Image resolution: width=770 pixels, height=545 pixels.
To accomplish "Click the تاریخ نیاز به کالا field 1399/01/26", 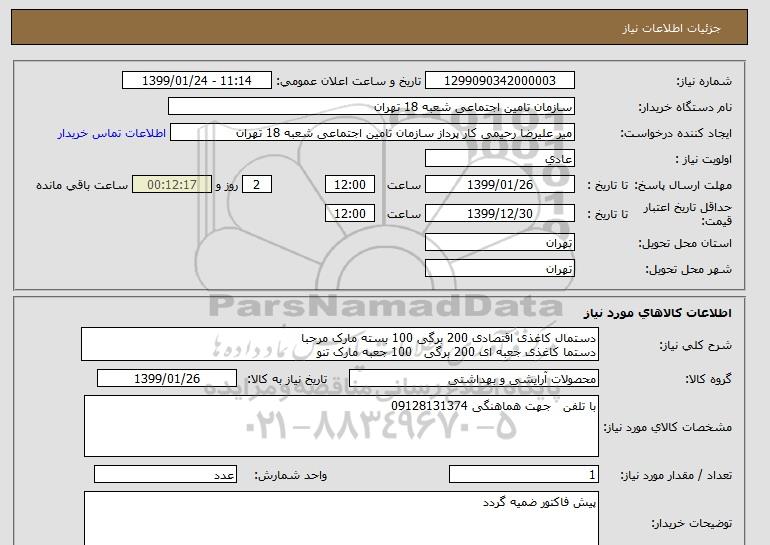I will click(167, 379).
